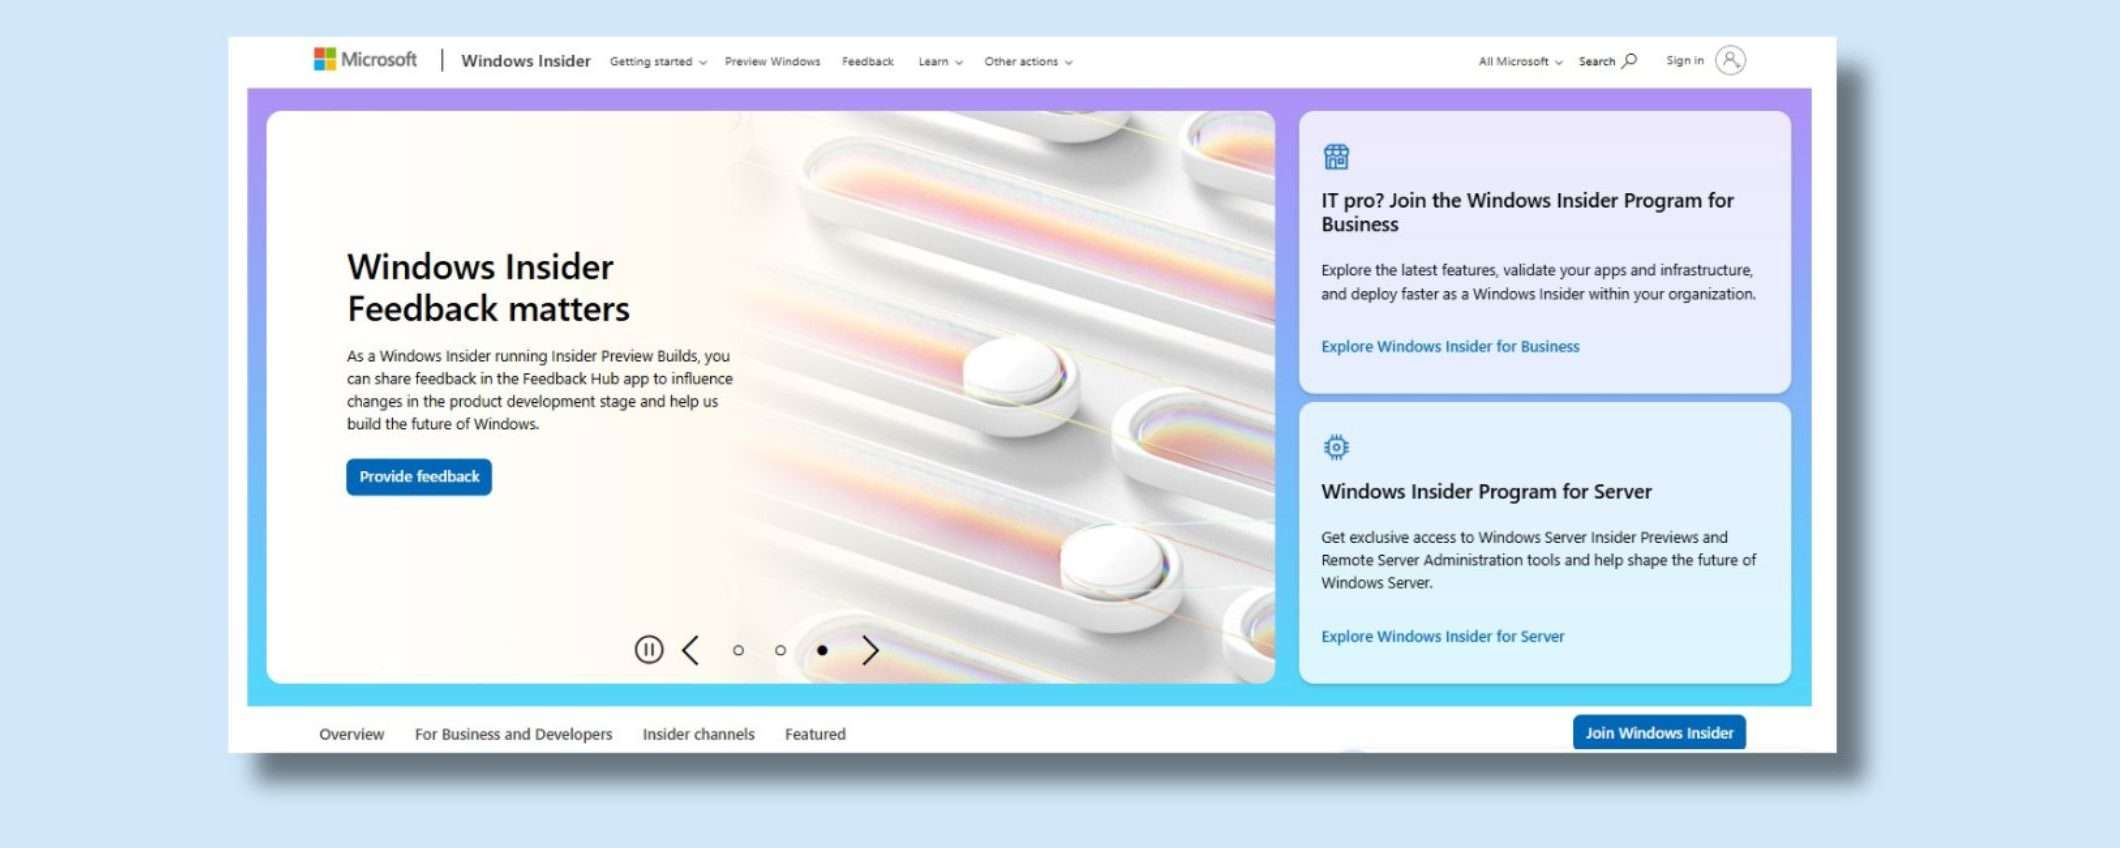Click the 'As a Windows Insider running' paragraph
The height and width of the screenshot is (848, 2120).
540,390
